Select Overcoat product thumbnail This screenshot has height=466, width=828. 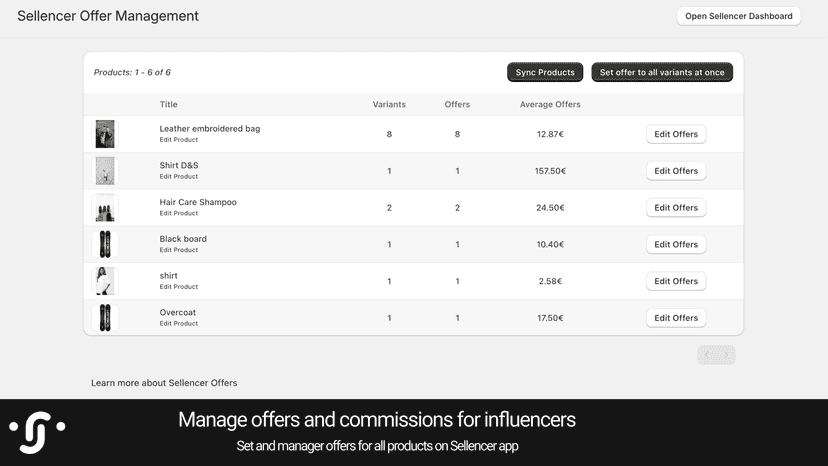click(x=105, y=318)
